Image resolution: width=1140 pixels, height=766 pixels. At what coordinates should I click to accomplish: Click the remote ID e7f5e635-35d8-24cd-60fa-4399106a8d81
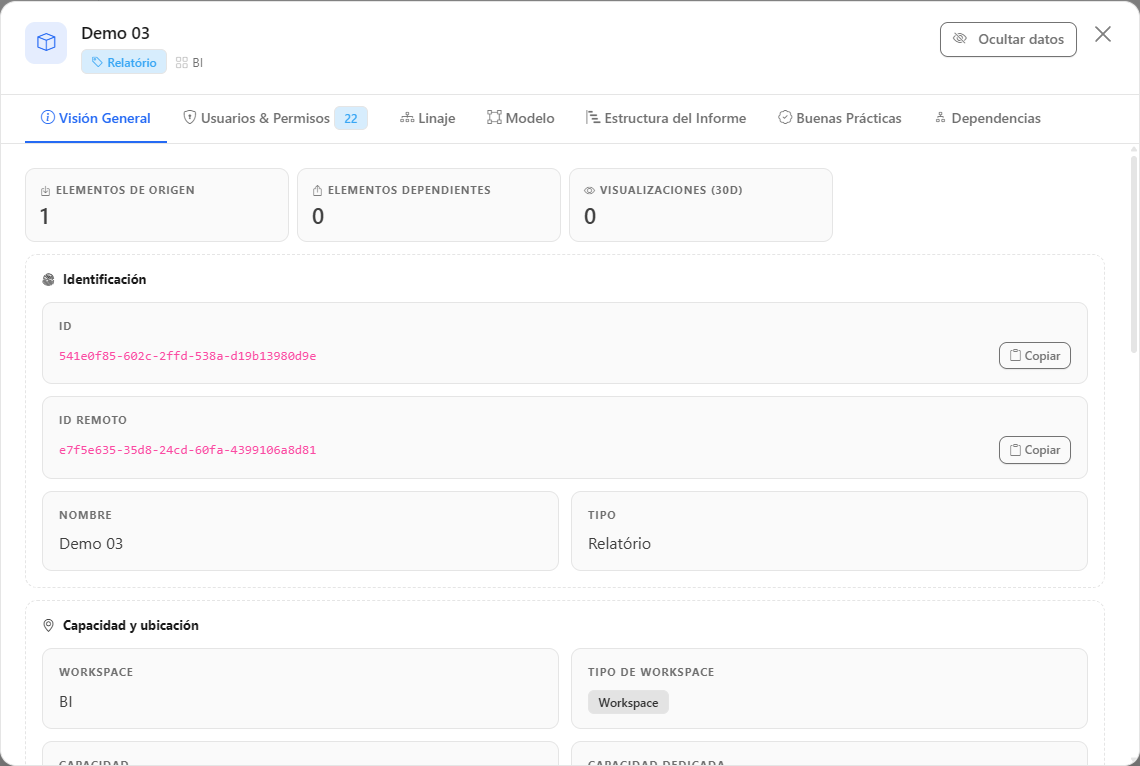coord(188,450)
